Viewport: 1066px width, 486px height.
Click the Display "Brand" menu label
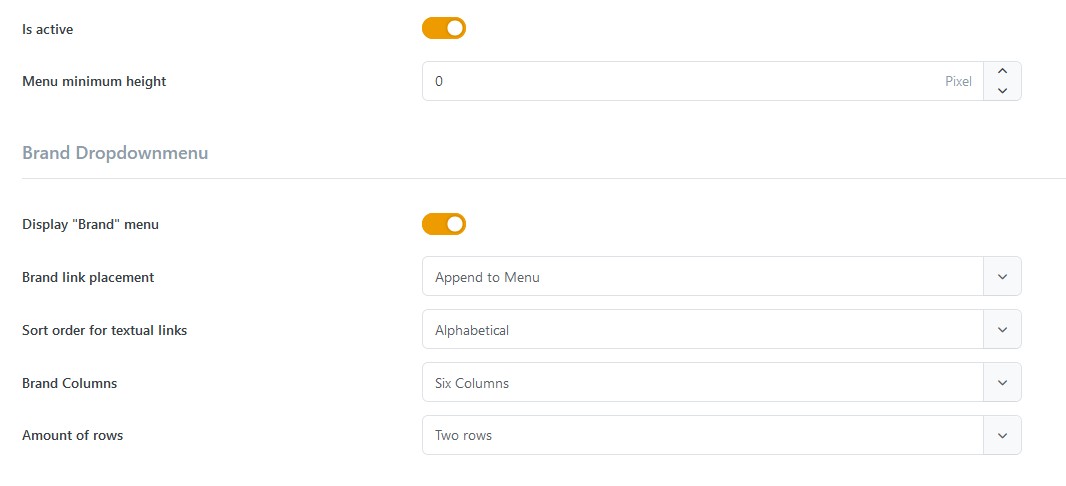pyautogui.click(x=90, y=224)
